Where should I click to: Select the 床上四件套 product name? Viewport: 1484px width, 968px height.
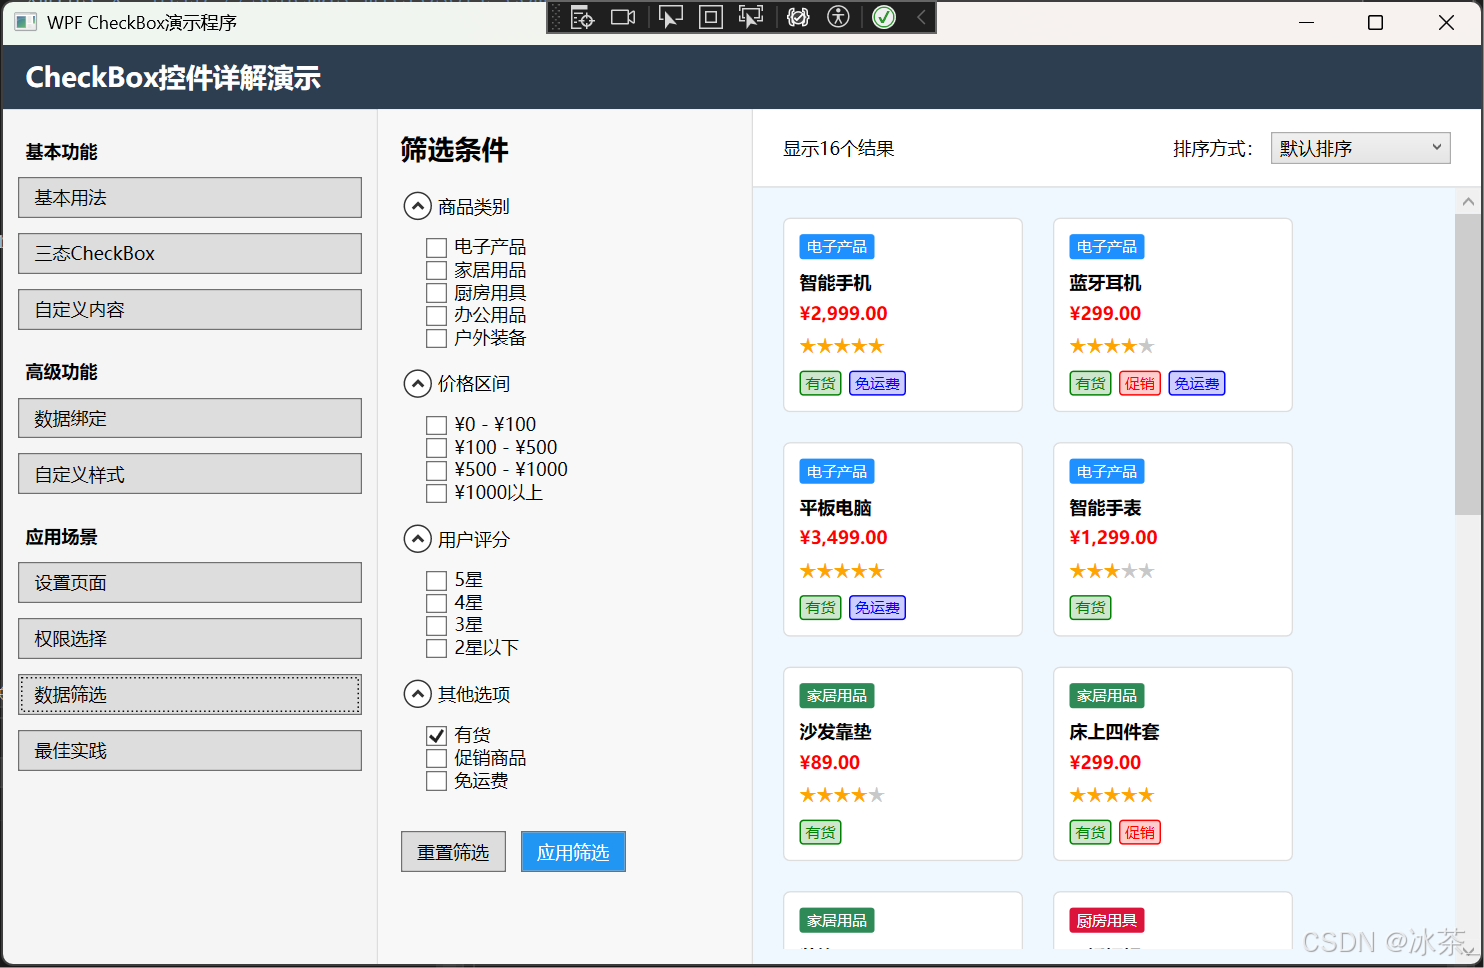point(1114,732)
